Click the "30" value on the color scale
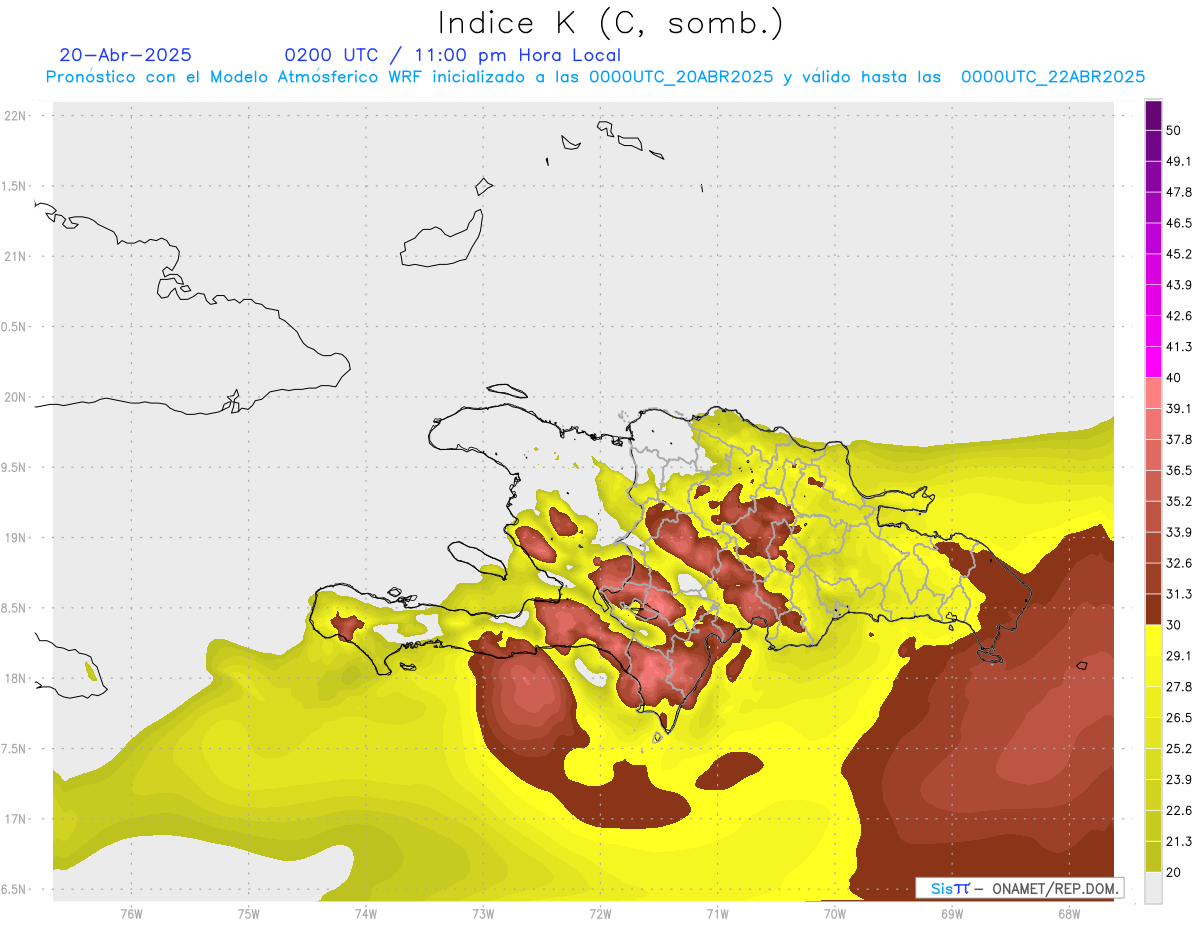Image resolution: width=1200 pixels, height=927 pixels. coord(1173,625)
